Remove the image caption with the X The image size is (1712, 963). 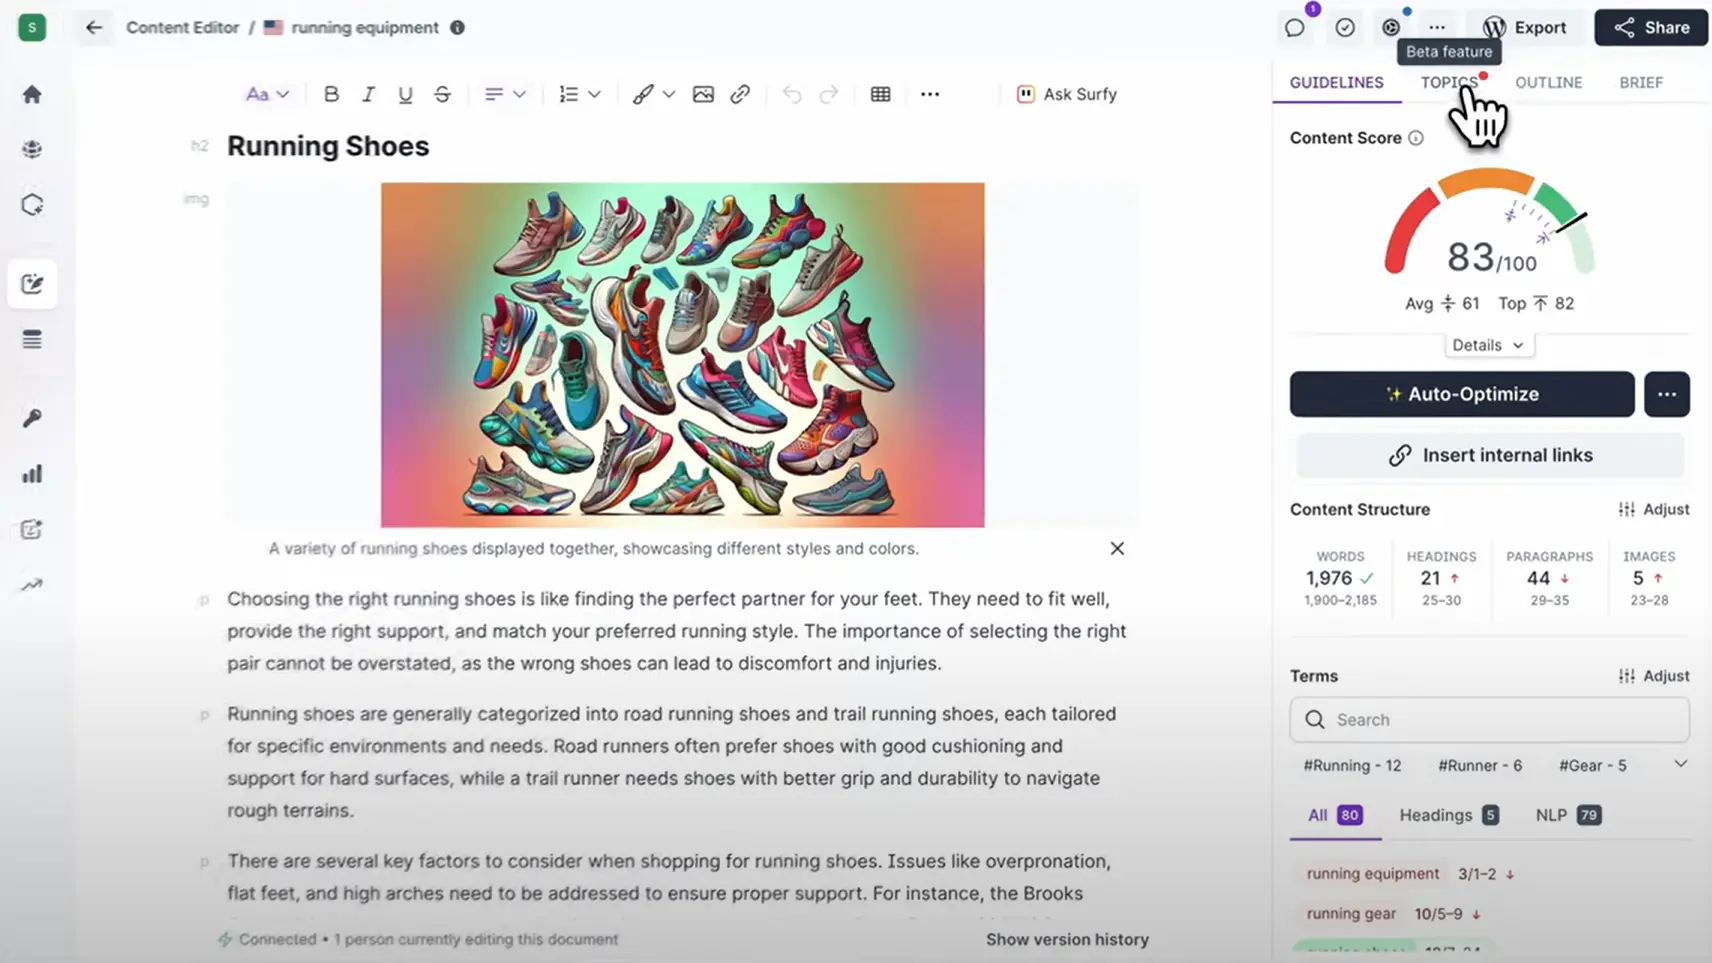click(x=1117, y=548)
